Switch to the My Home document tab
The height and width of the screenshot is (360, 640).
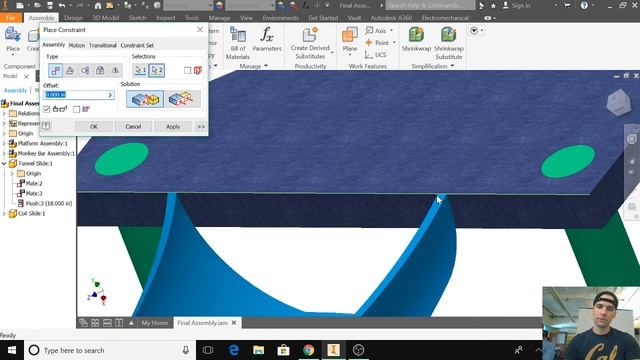pos(154,323)
